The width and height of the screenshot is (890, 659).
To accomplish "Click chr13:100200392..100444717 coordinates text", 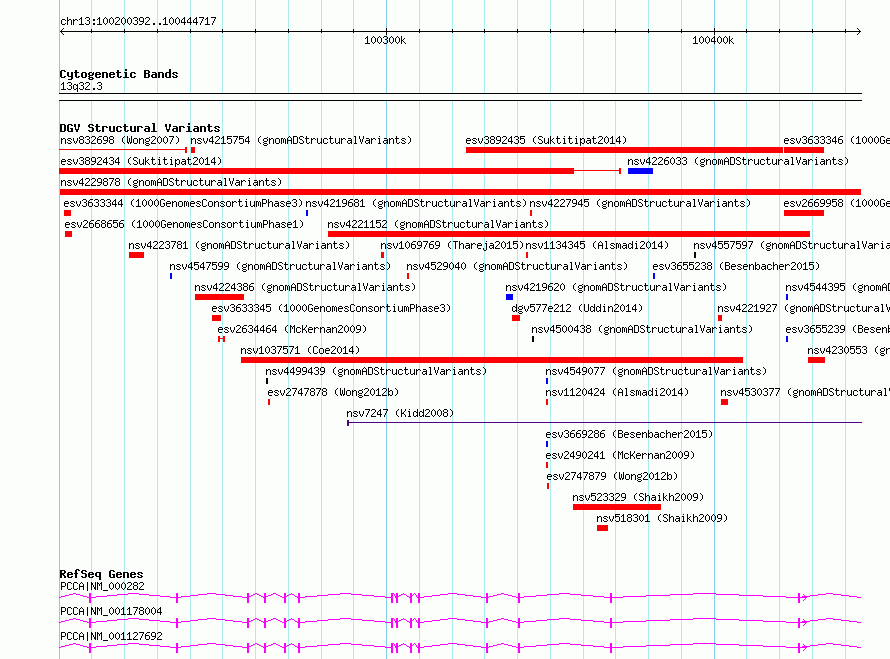I will tap(138, 21).
